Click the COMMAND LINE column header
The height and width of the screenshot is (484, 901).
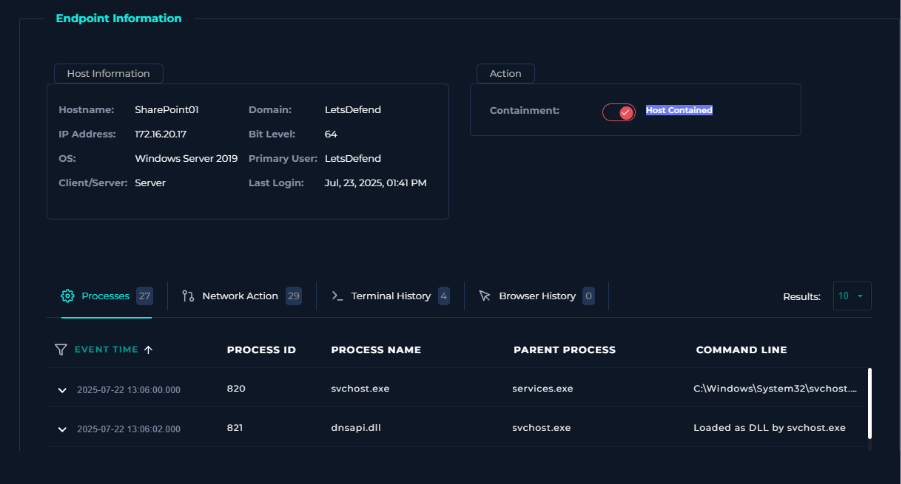tap(741, 349)
